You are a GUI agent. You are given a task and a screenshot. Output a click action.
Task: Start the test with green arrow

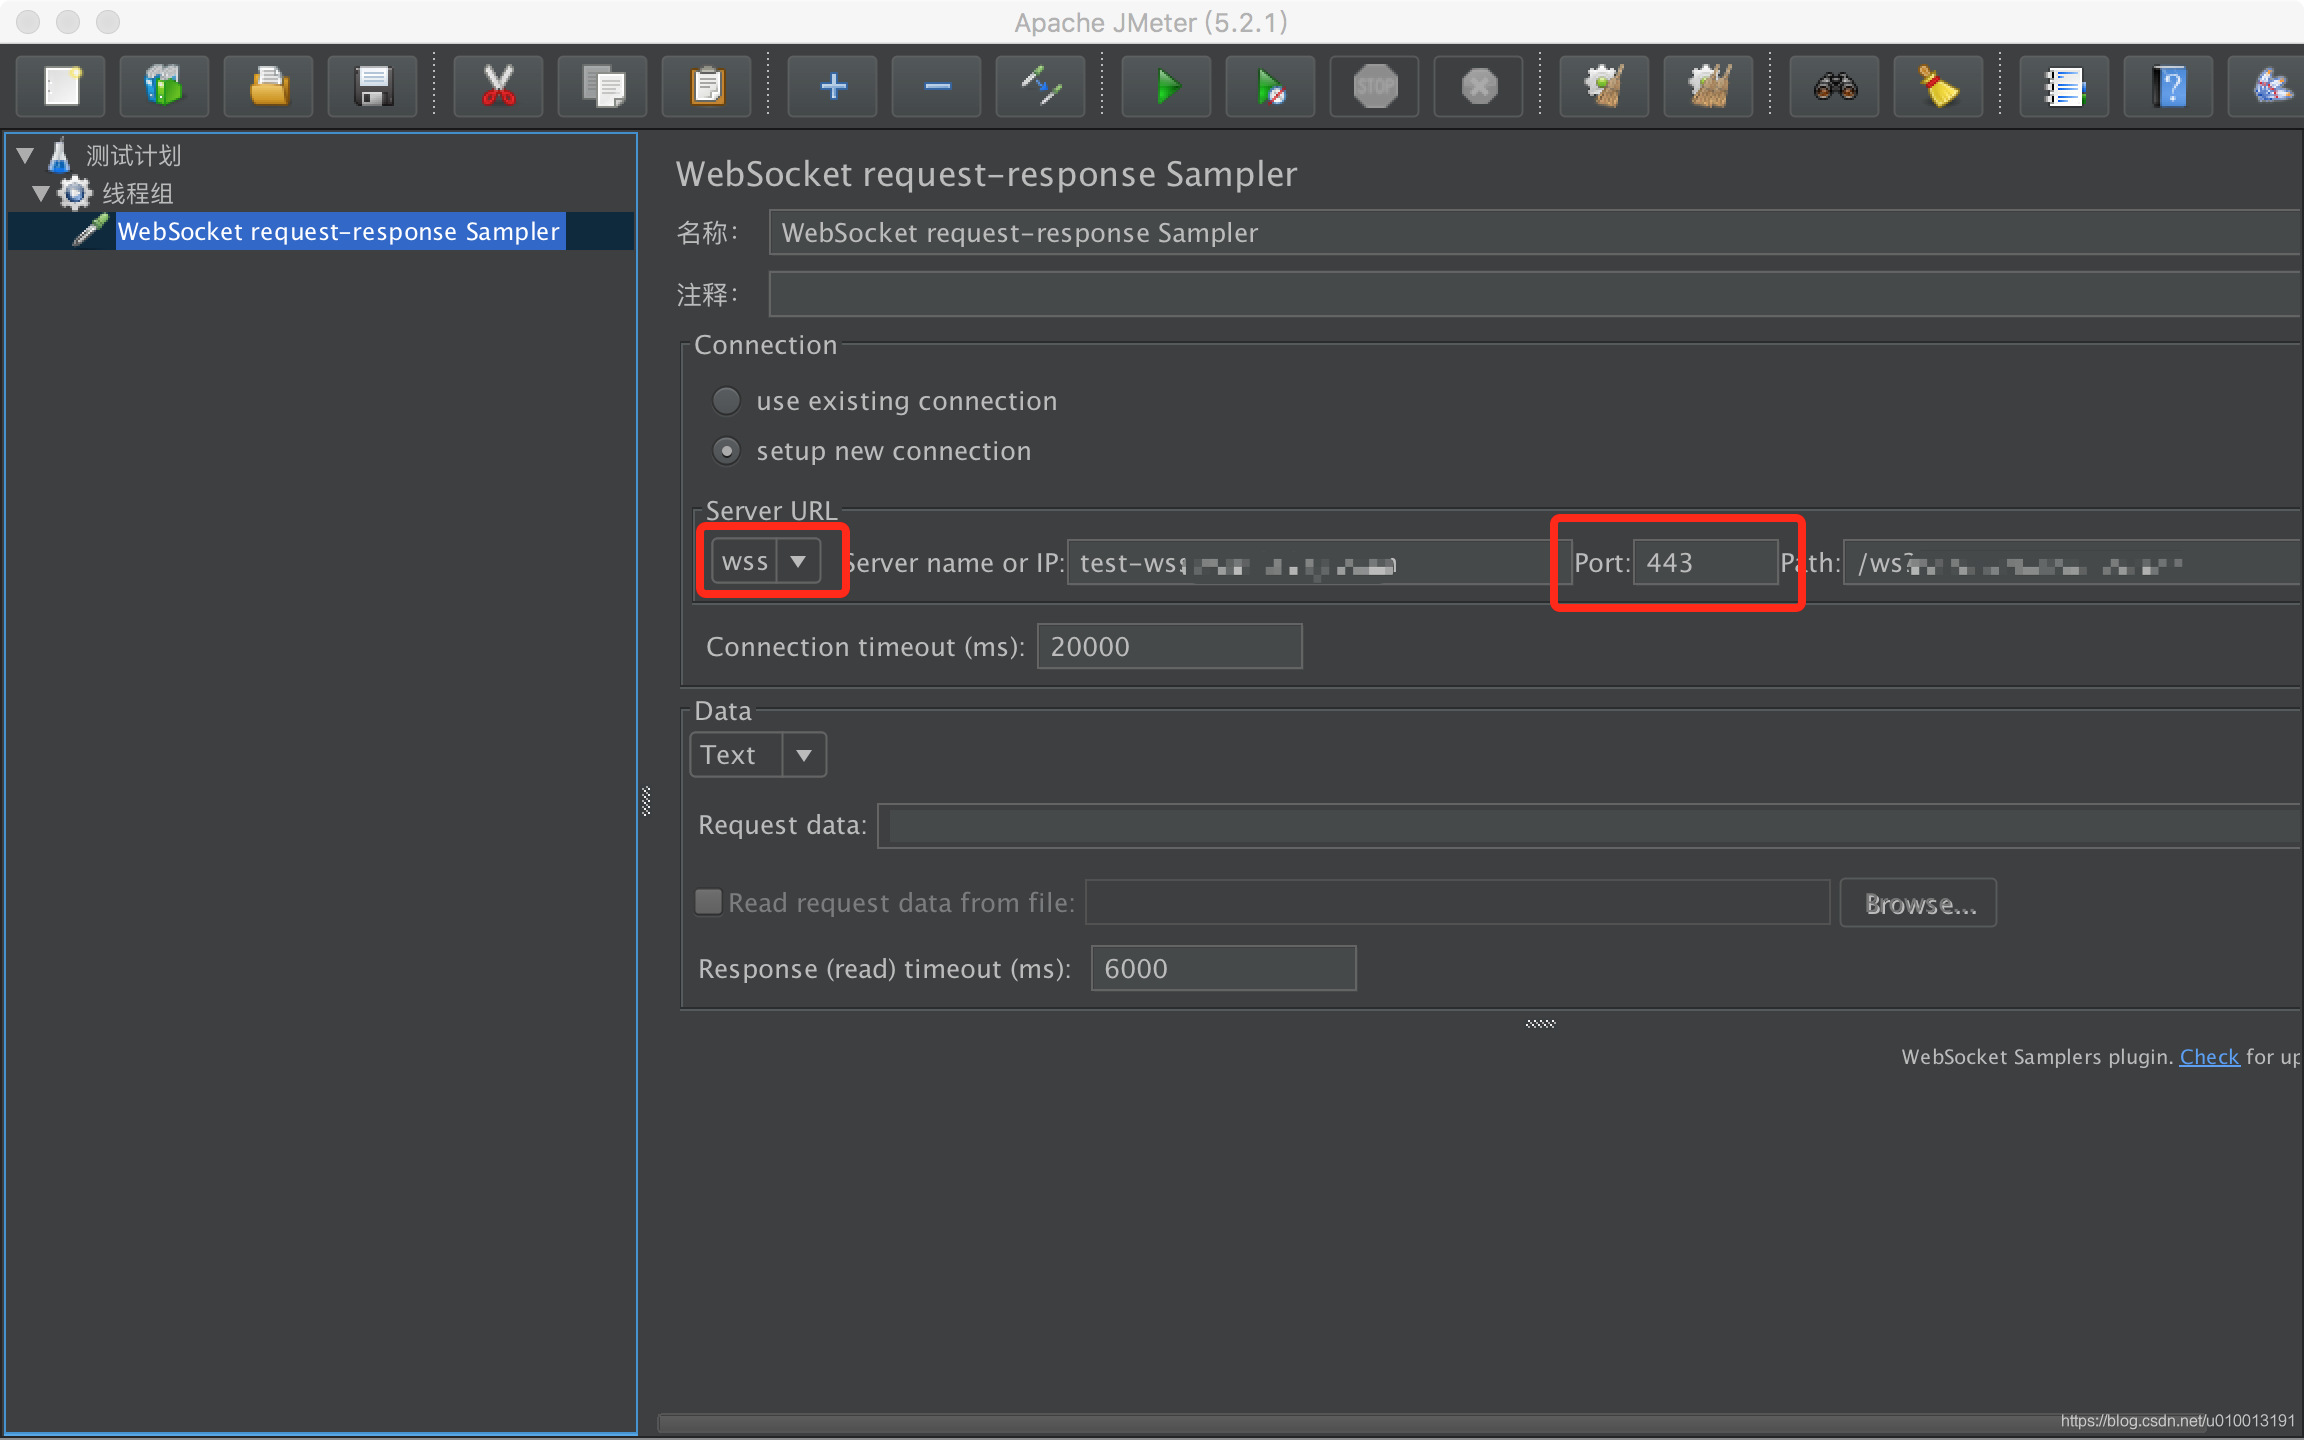[1167, 86]
